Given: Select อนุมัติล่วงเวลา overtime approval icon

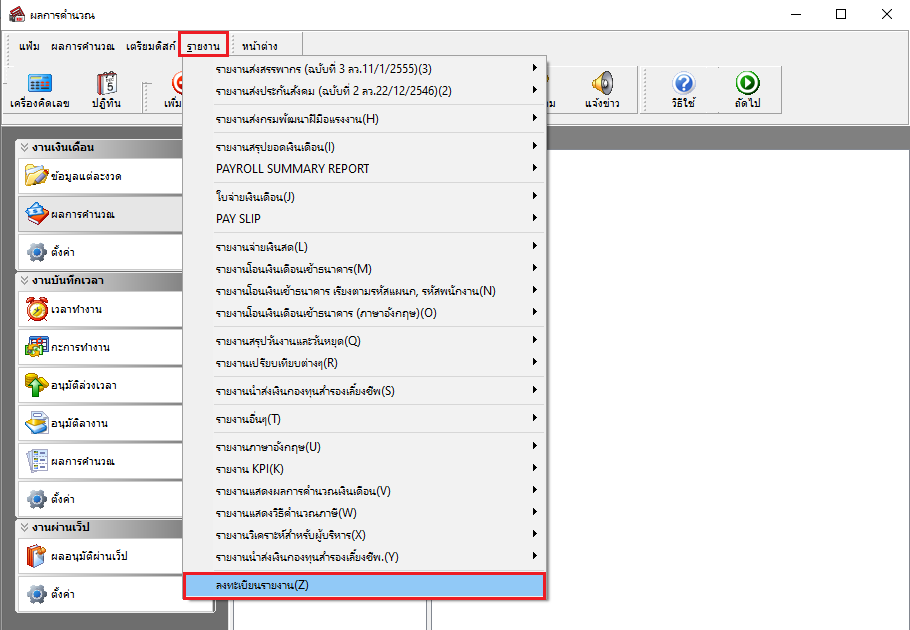Looking at the screenshot, I should 37,385.
